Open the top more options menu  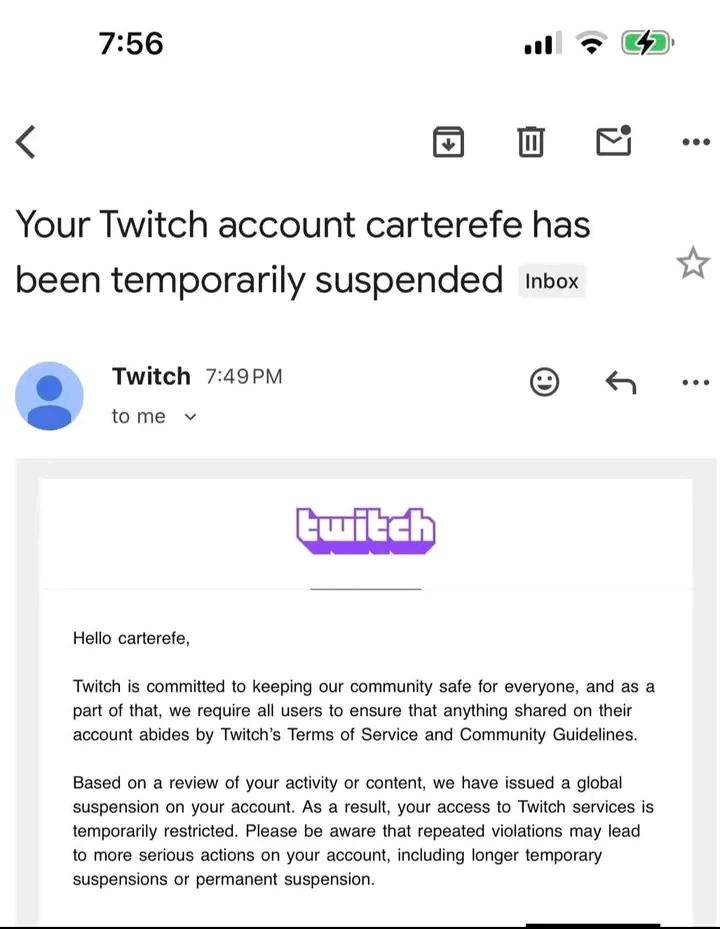point(694,143)
